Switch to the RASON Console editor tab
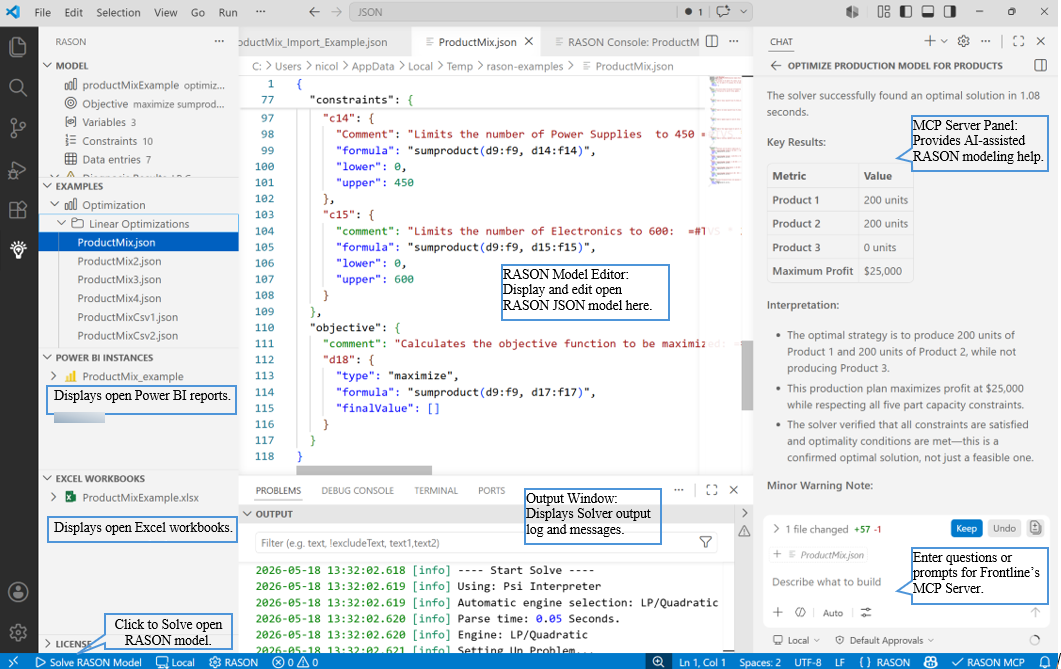 tap(626, 42)
